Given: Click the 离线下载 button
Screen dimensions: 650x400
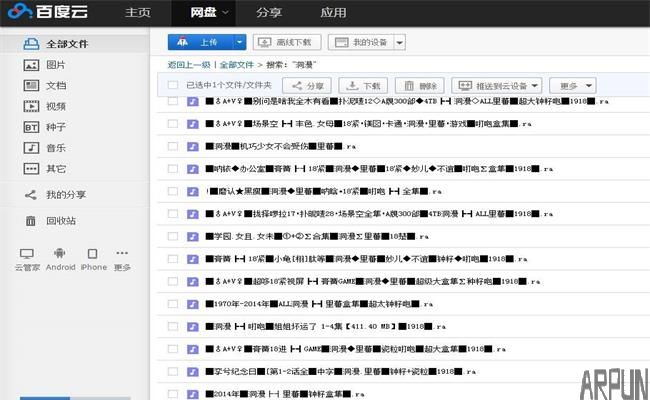Looking at the screenshot, I should [287, 42].
